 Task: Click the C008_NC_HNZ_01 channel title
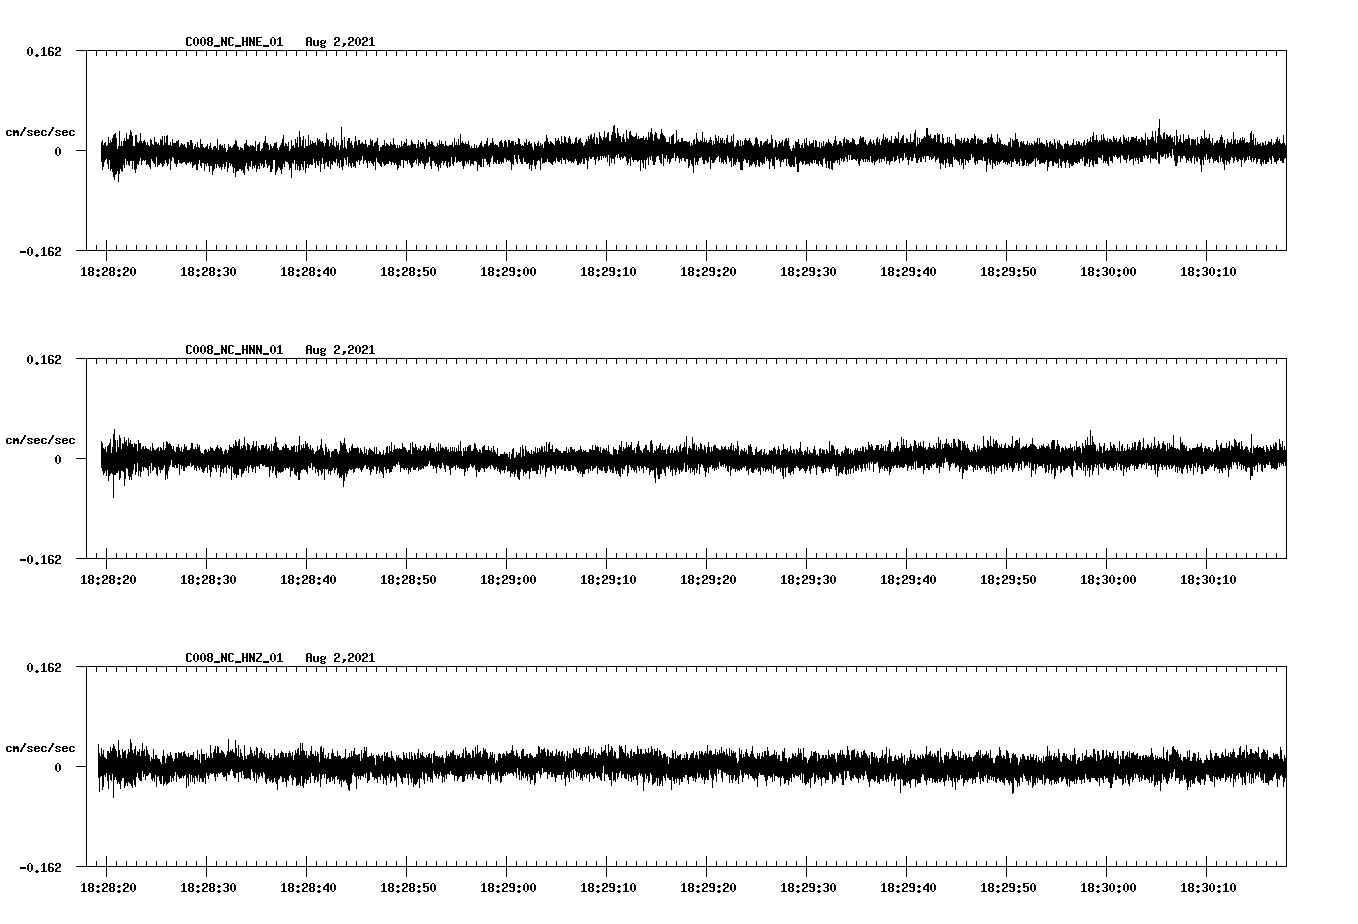point(234,658)
